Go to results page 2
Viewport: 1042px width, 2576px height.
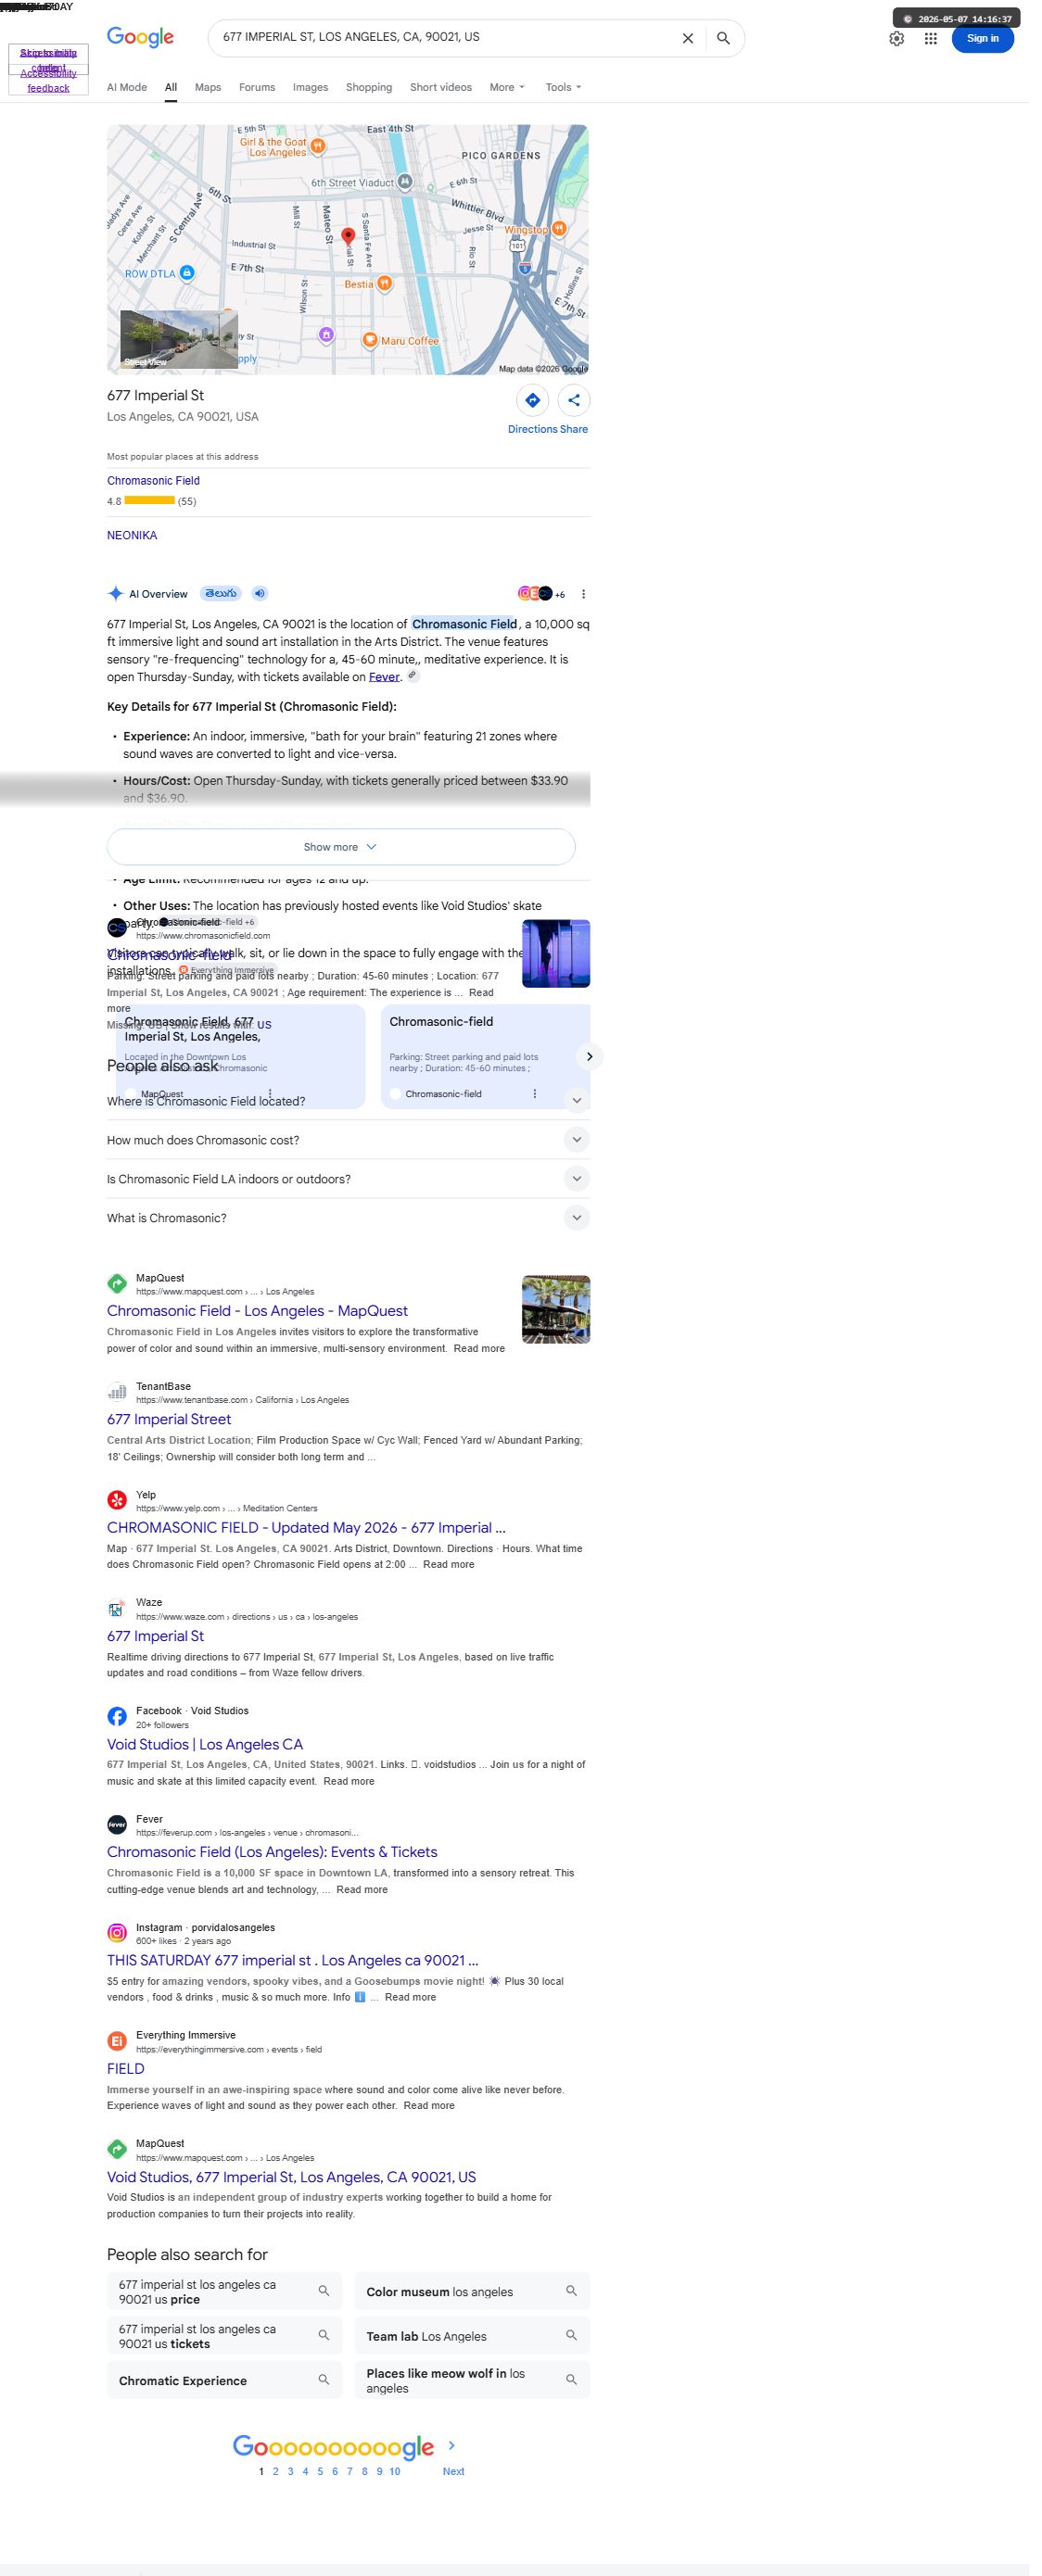[x=275, y=2471]
